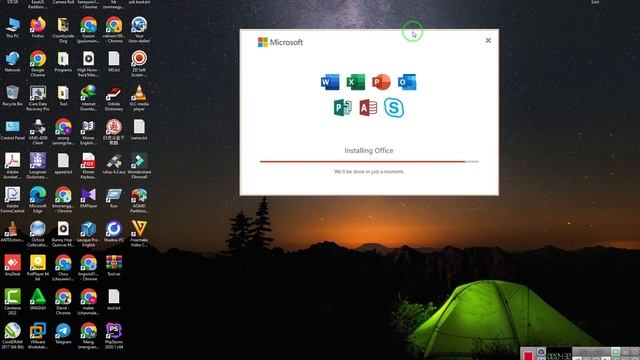This screenshot has height=360, width=640.
Task: Select the CorelDRAW 2017 shortcut
Action: point(13,336)
